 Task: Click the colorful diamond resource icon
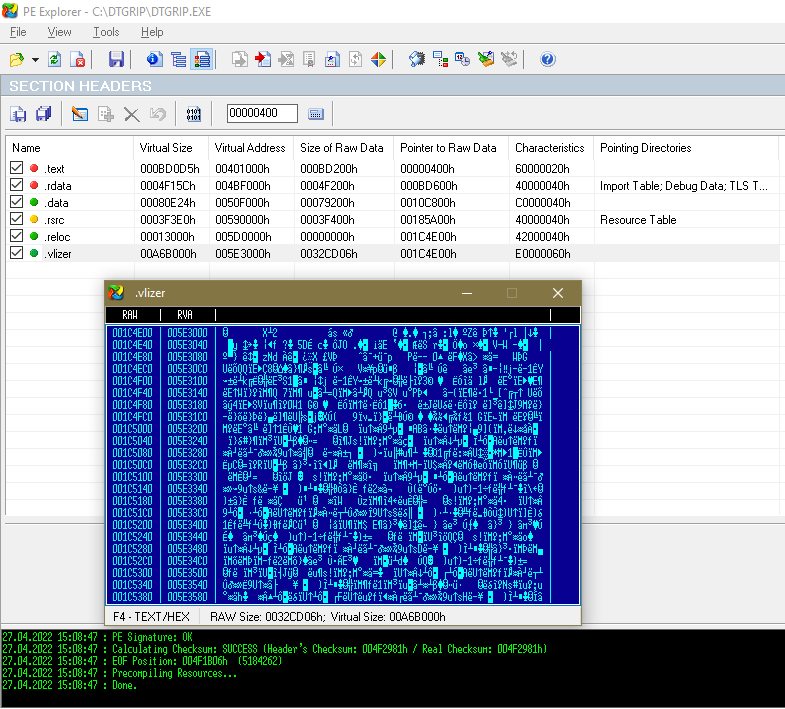[x=379, y=60]
